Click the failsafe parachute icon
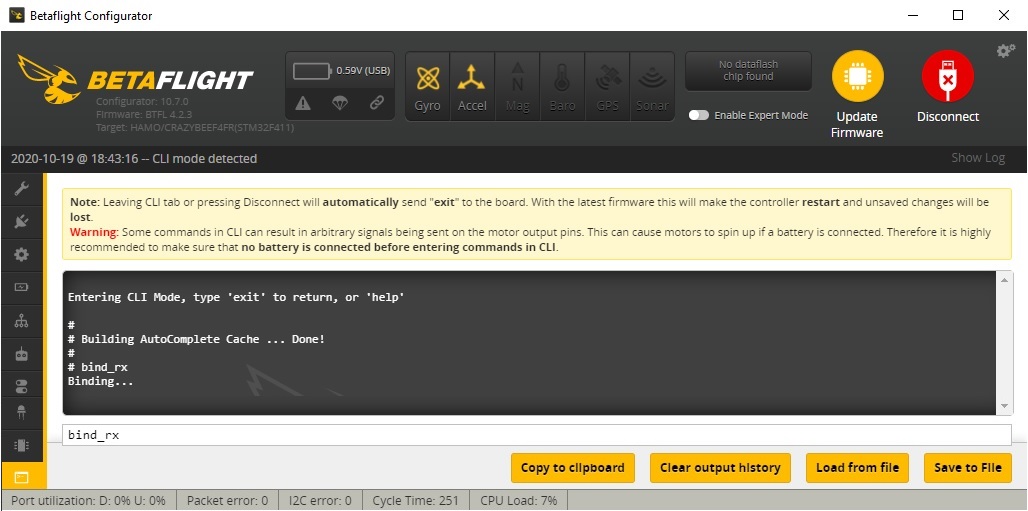1028x511 pixels. [x=340, y=103]
